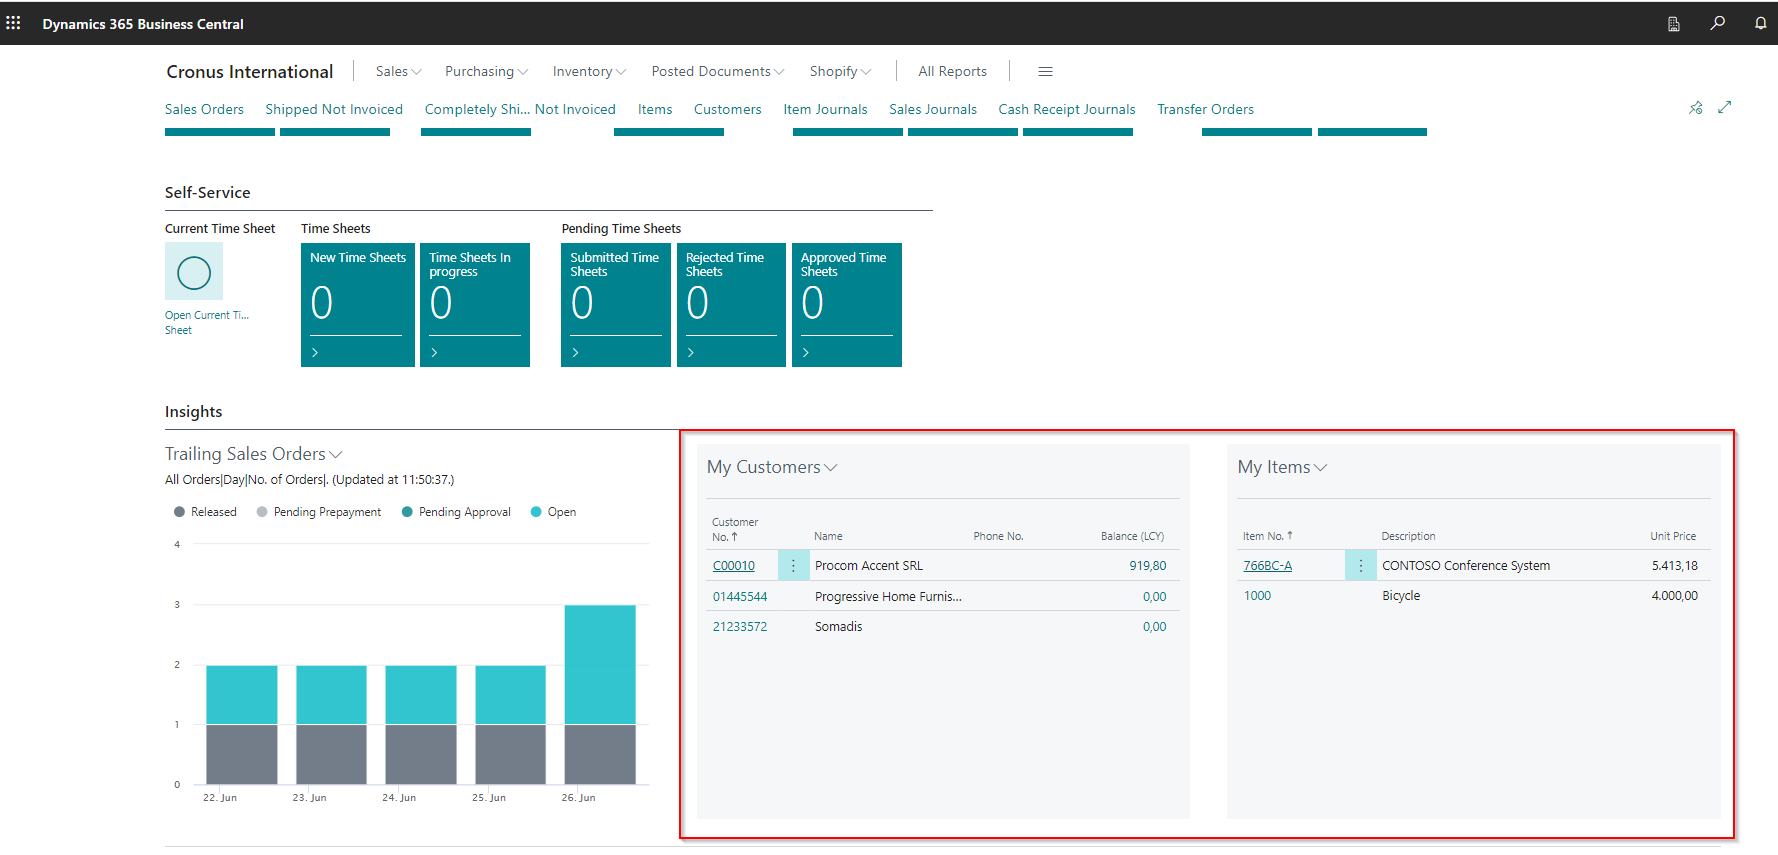Click the arrow on Time Sheets In progress tile
The height and width of the screenshot is (855, 1778).
[x=434, y=352]
